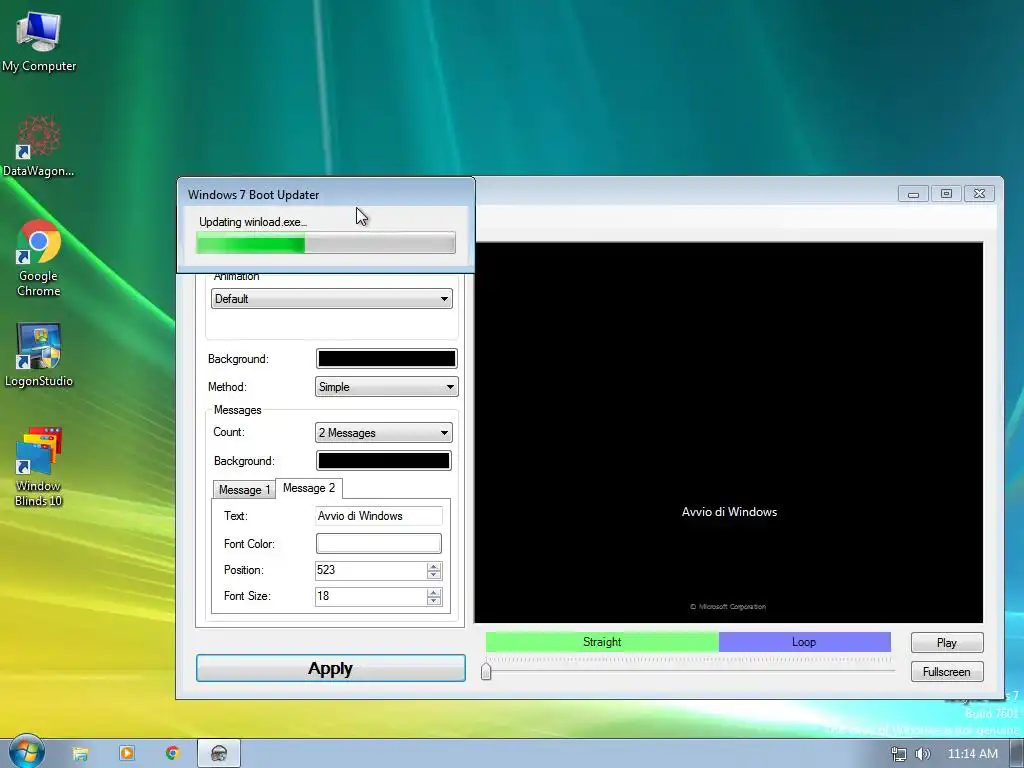
Task: Open the DataWagon desktop shortcut
Action: (39, 146)
